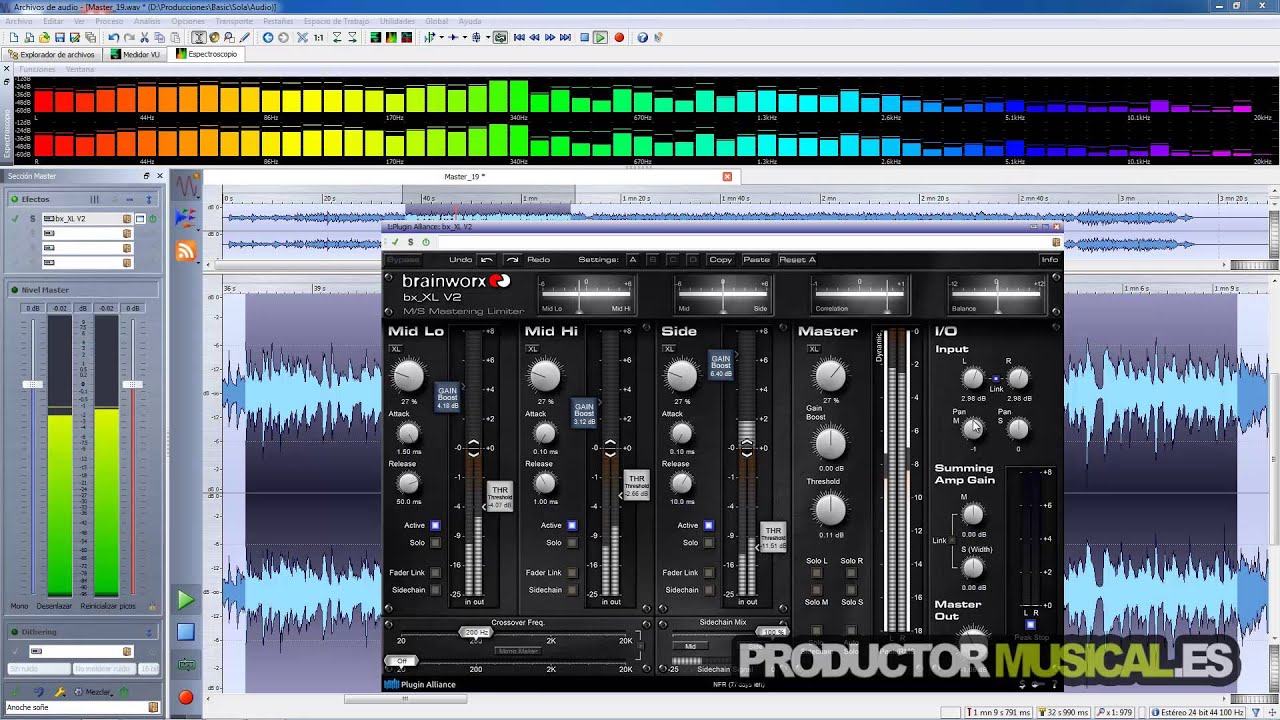Click the Crossover Freq 200 Hz slider handle
1280x720 pixels.
tap(475, 632)
